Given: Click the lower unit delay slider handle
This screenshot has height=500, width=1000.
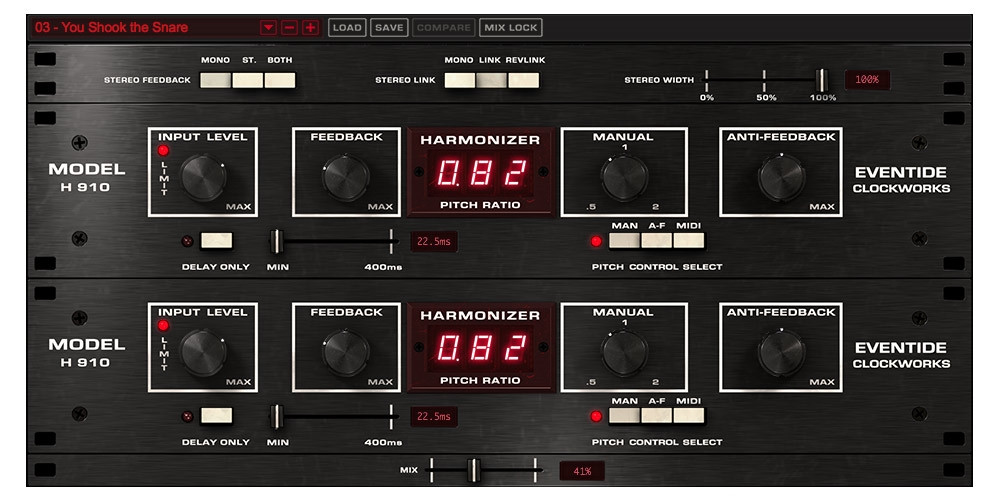Looking at the screenshot, I should pyautogui.click(x=276, y=417).
